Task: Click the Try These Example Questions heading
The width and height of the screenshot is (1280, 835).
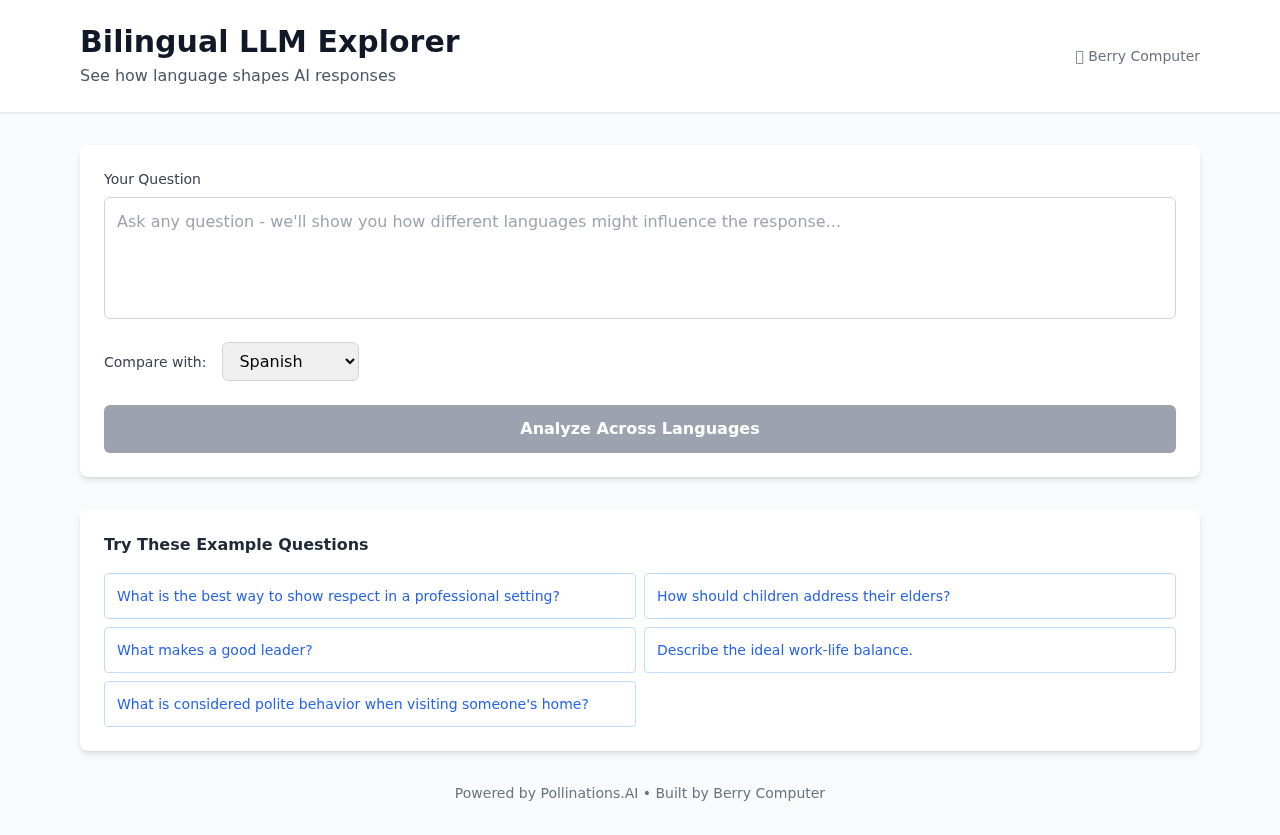Action: pyautogui.click(x=236, y=543)
